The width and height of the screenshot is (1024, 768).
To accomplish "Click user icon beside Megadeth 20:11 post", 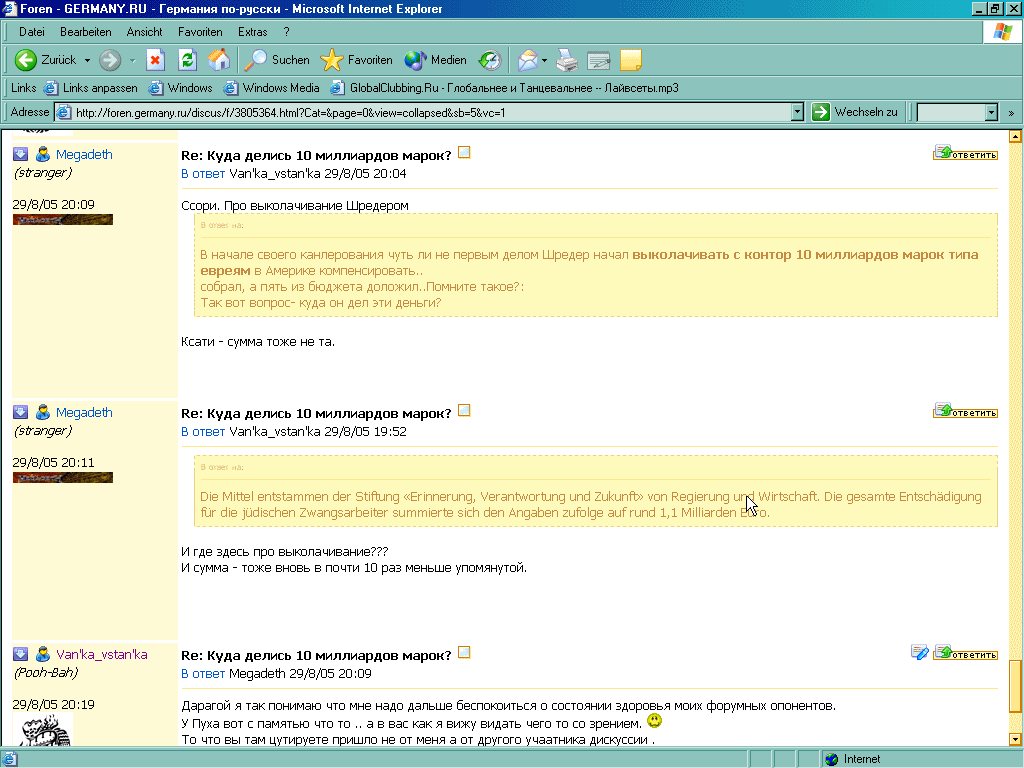I will tap(42, 412).
